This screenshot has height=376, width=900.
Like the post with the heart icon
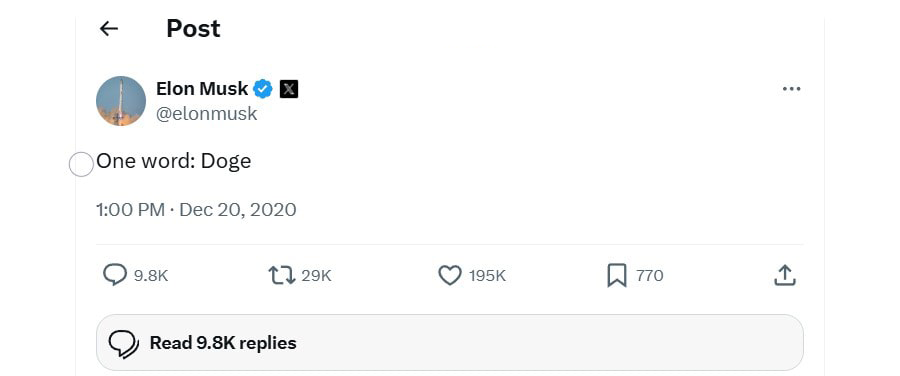coord(450,276)
